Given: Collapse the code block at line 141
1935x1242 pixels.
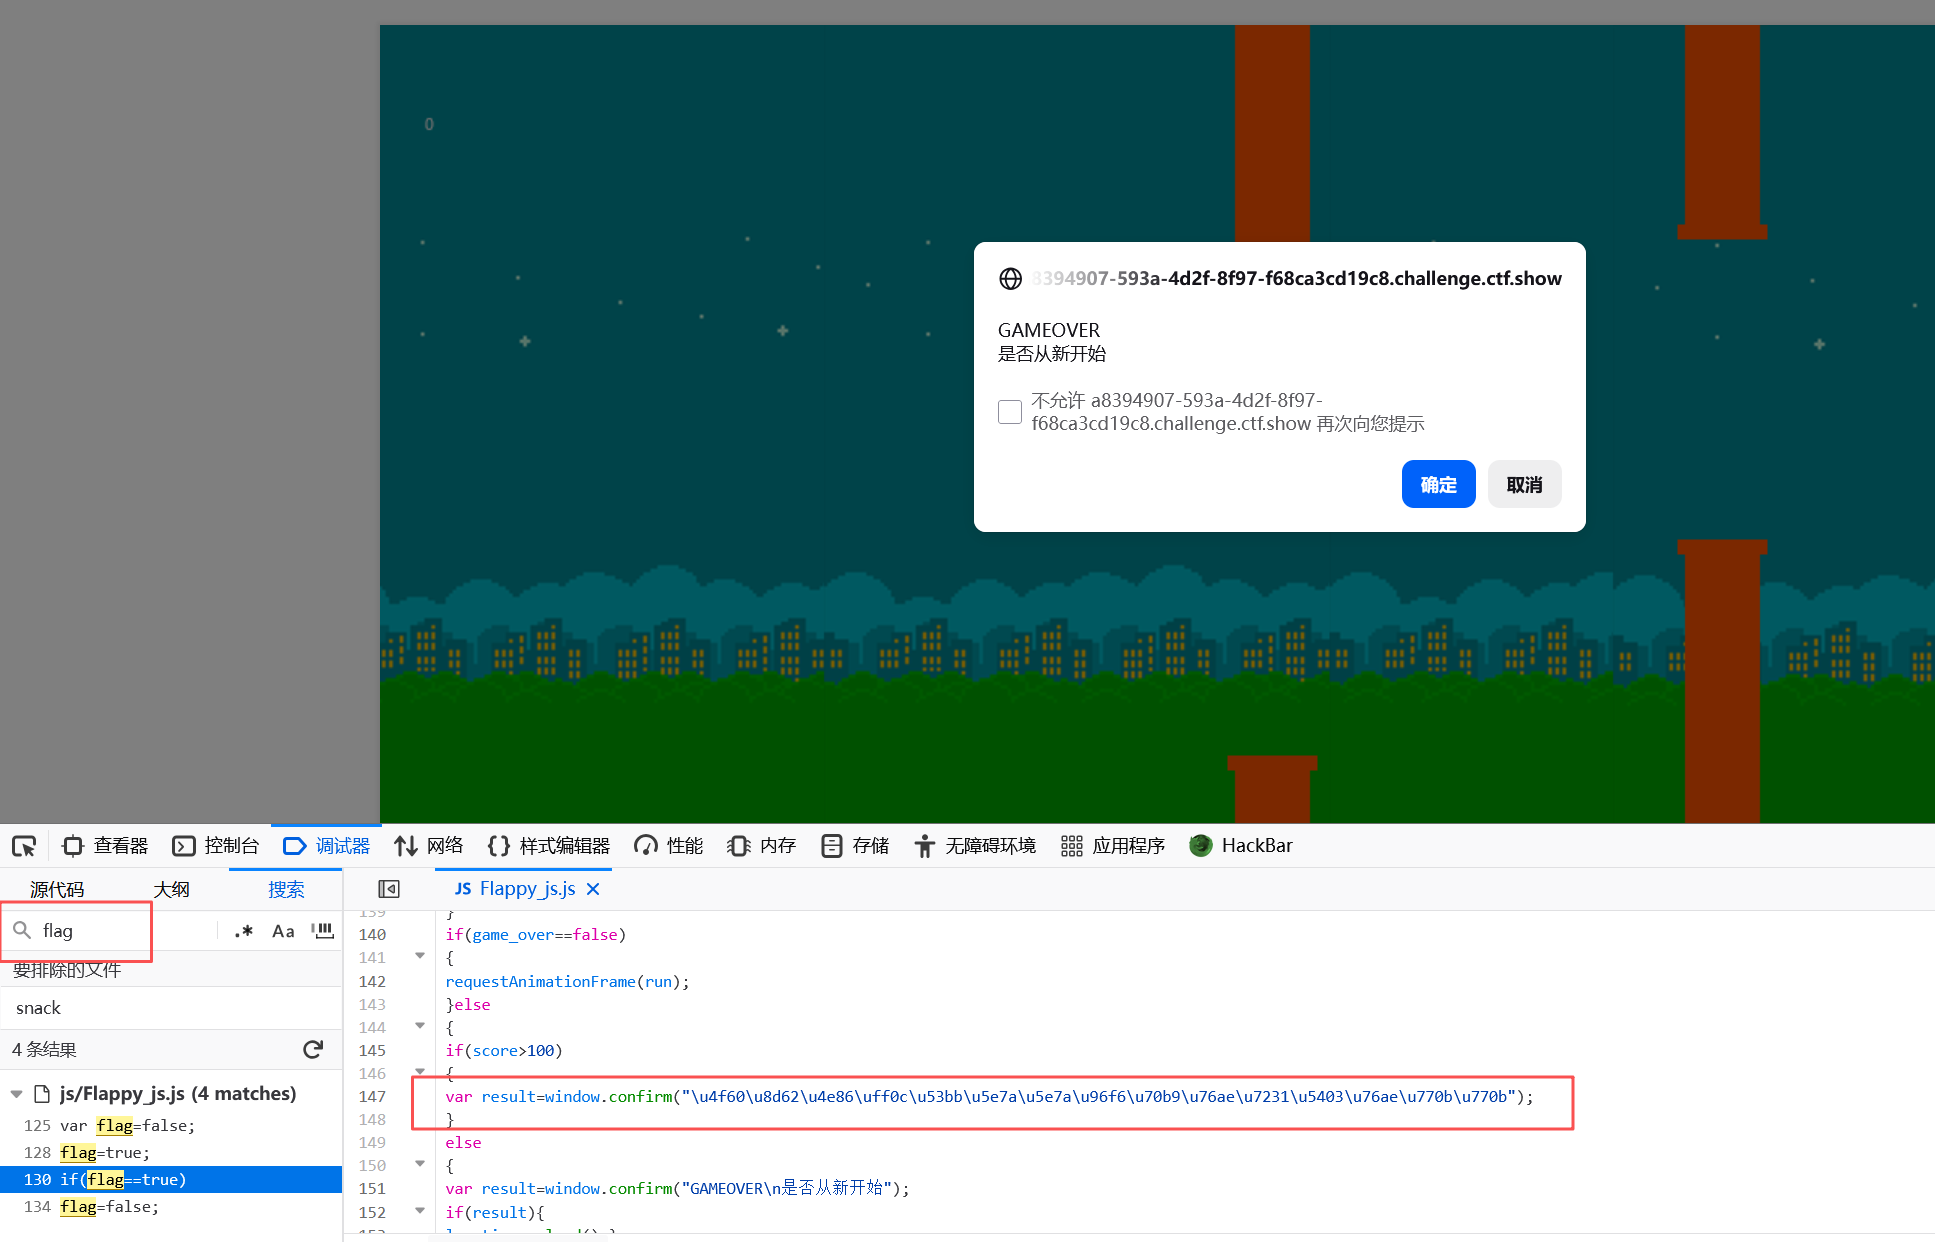Looking at the screenshot, I should 420,956.
